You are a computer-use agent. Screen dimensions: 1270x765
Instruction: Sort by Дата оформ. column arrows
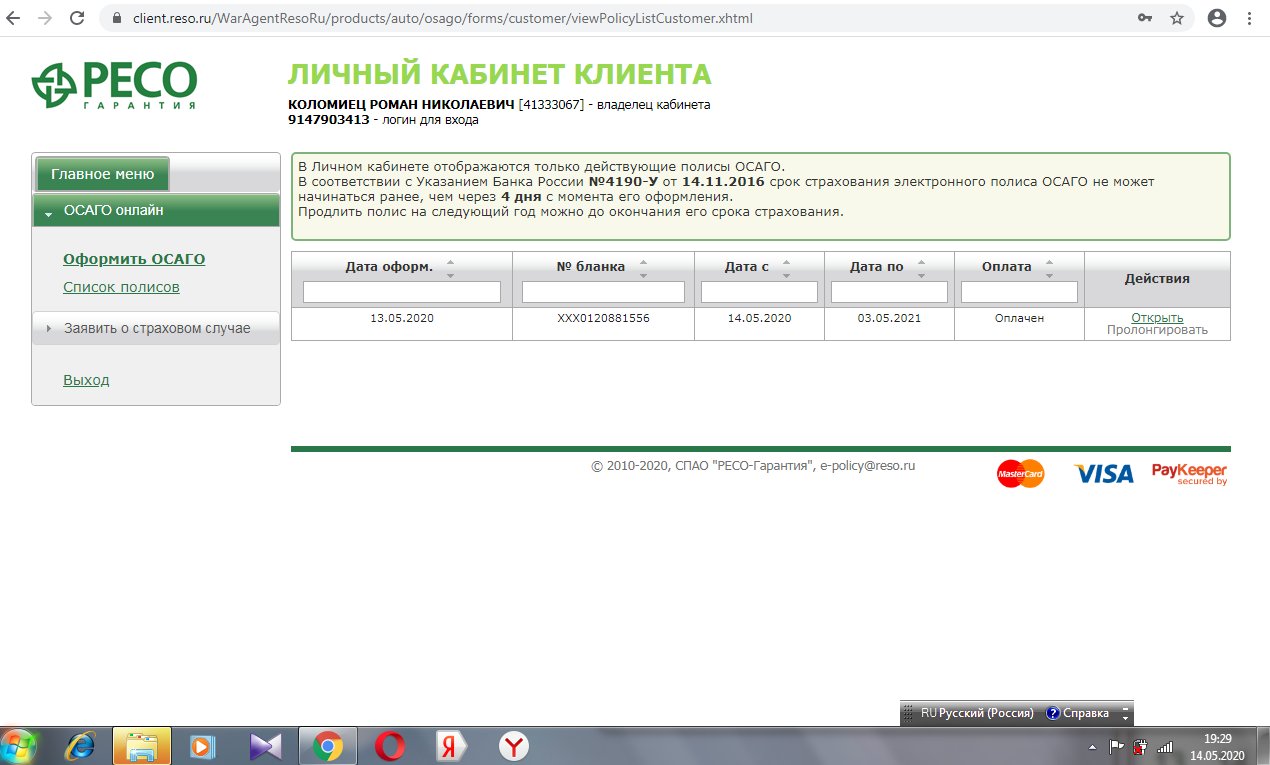(x=450, y=267)
